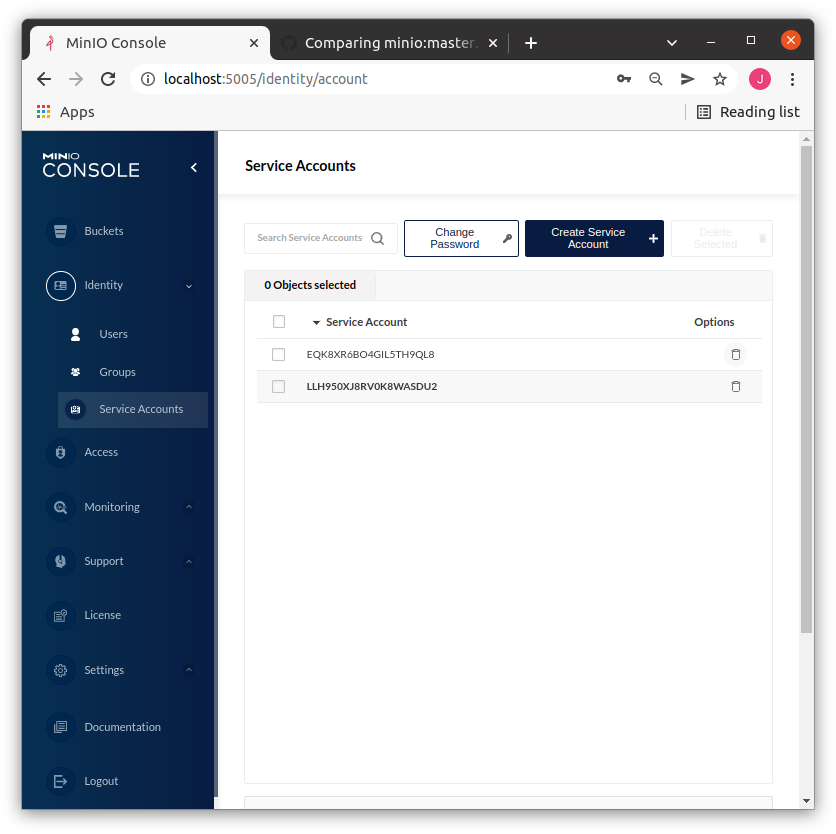Select the EQK8XR6BO4GIL5TH9QL8 account name
Image resolution: width=836 pixels, height=834 pixels.
click(x=371, y=355)
